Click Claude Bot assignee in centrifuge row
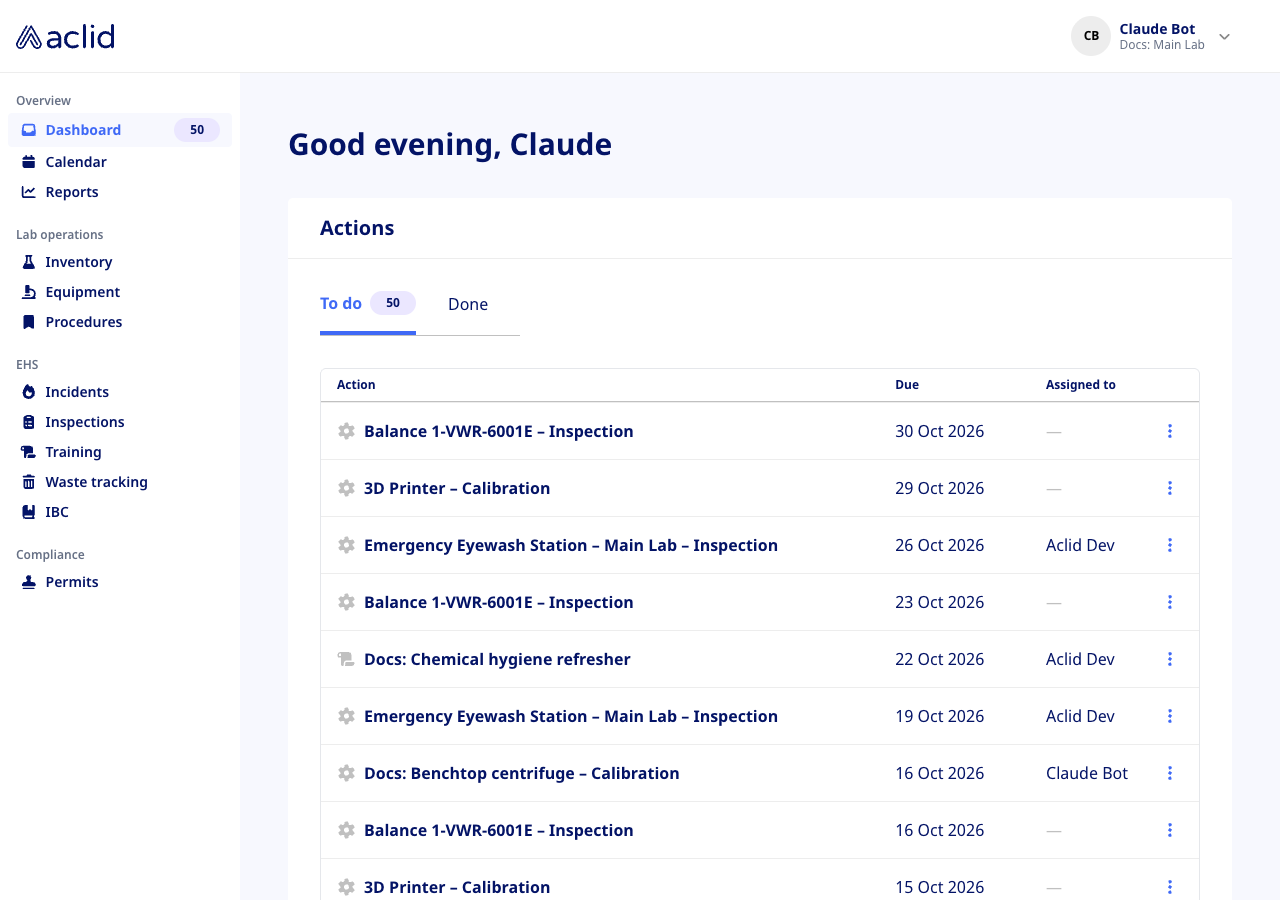Screen dimensions: 1280x900 tap(1087, 773)
